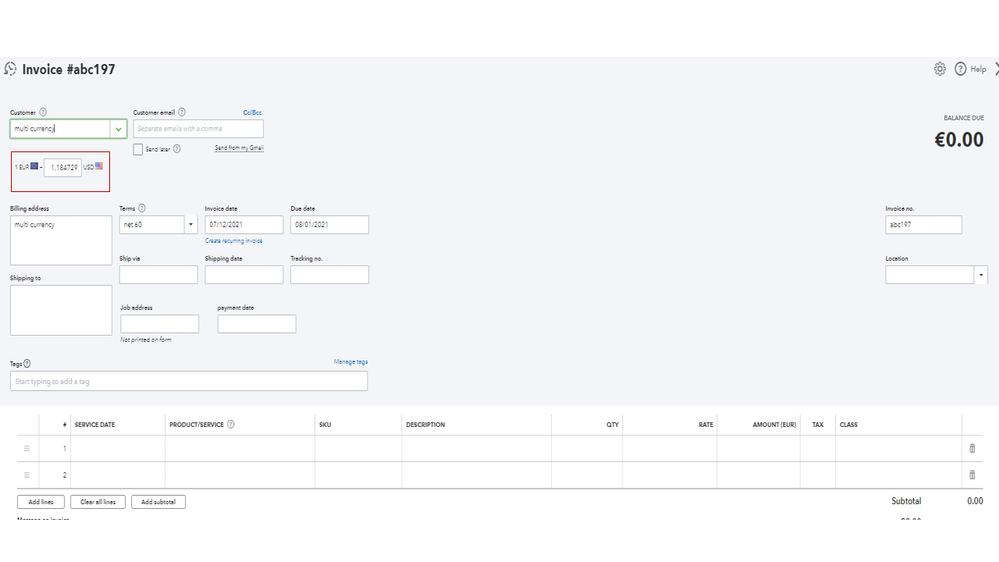The width and height of the screenshot is (999, 562).
Task: Click the SKU column header
Action: pos(325,424)
